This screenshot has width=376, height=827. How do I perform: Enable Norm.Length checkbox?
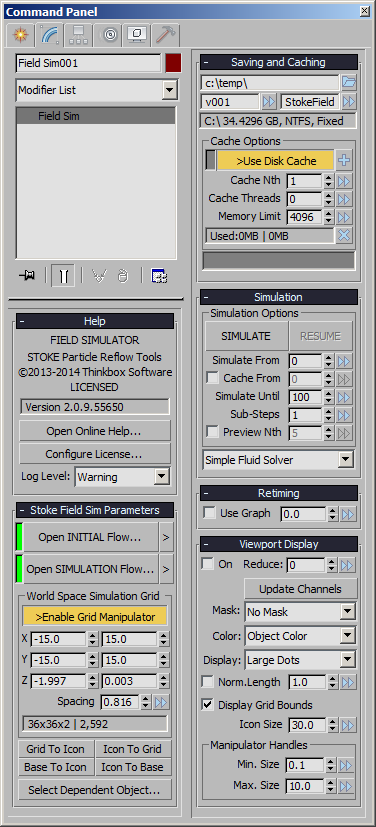coord(208,682)
